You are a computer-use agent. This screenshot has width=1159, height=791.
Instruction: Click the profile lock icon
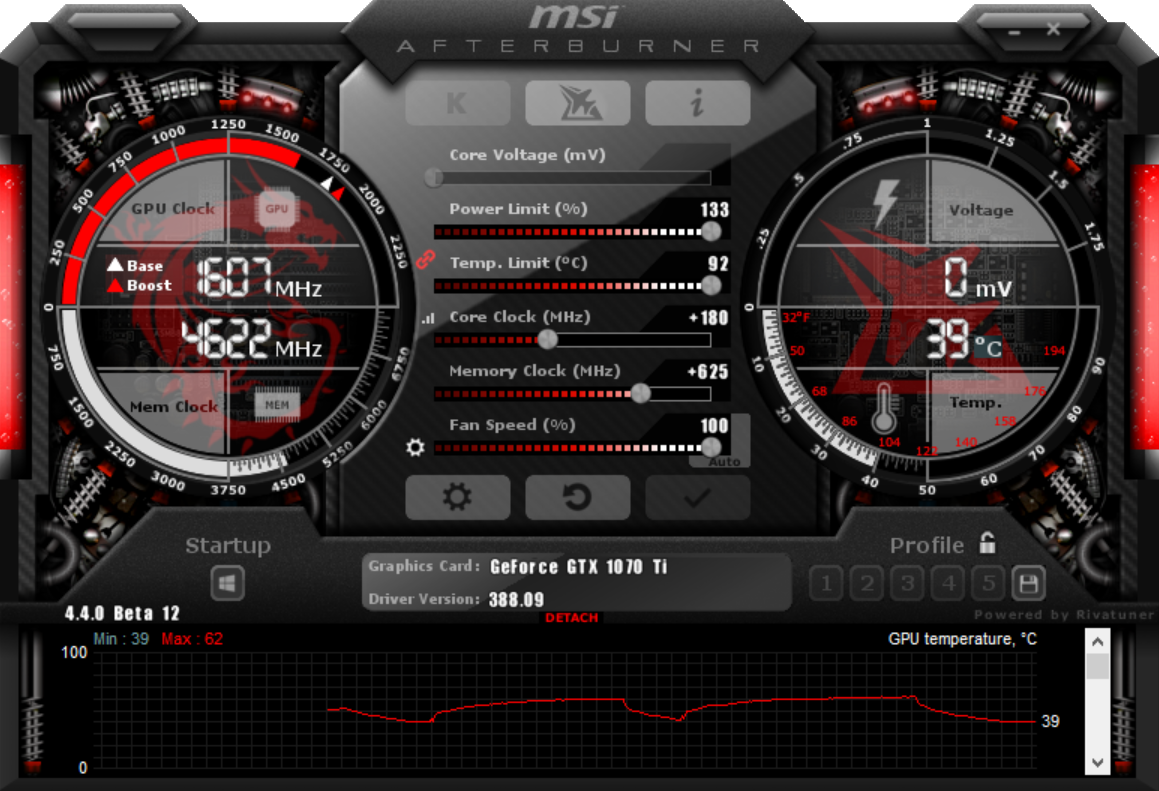coord(988,543)
